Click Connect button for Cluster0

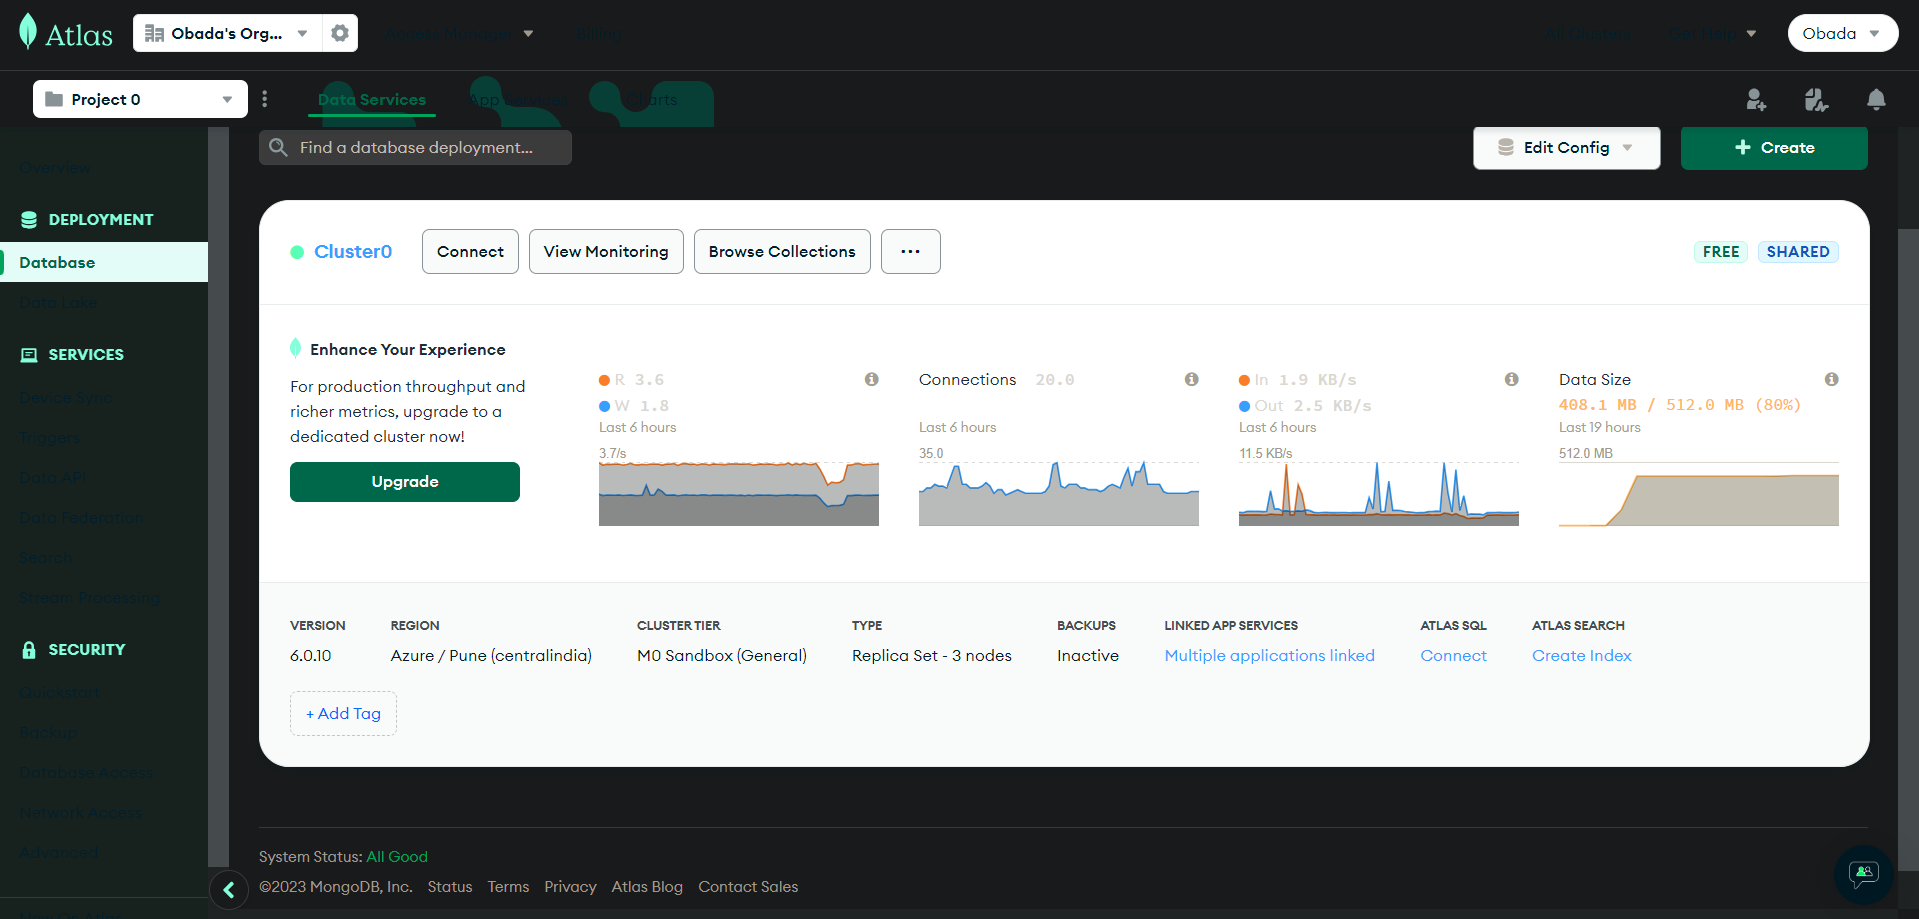coord(470,251)
